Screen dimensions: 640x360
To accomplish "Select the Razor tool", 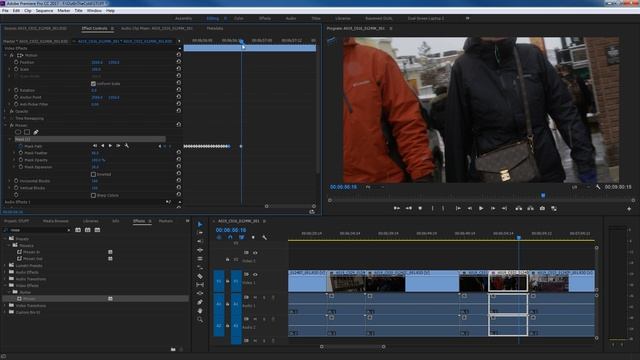I will coord(200,276).
